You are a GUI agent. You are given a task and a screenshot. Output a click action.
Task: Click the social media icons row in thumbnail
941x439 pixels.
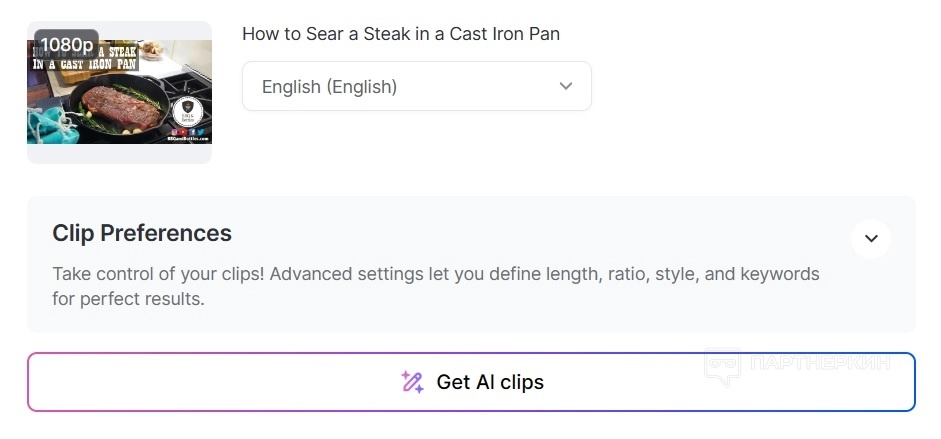pyautogui.click(x=189, y=131)
